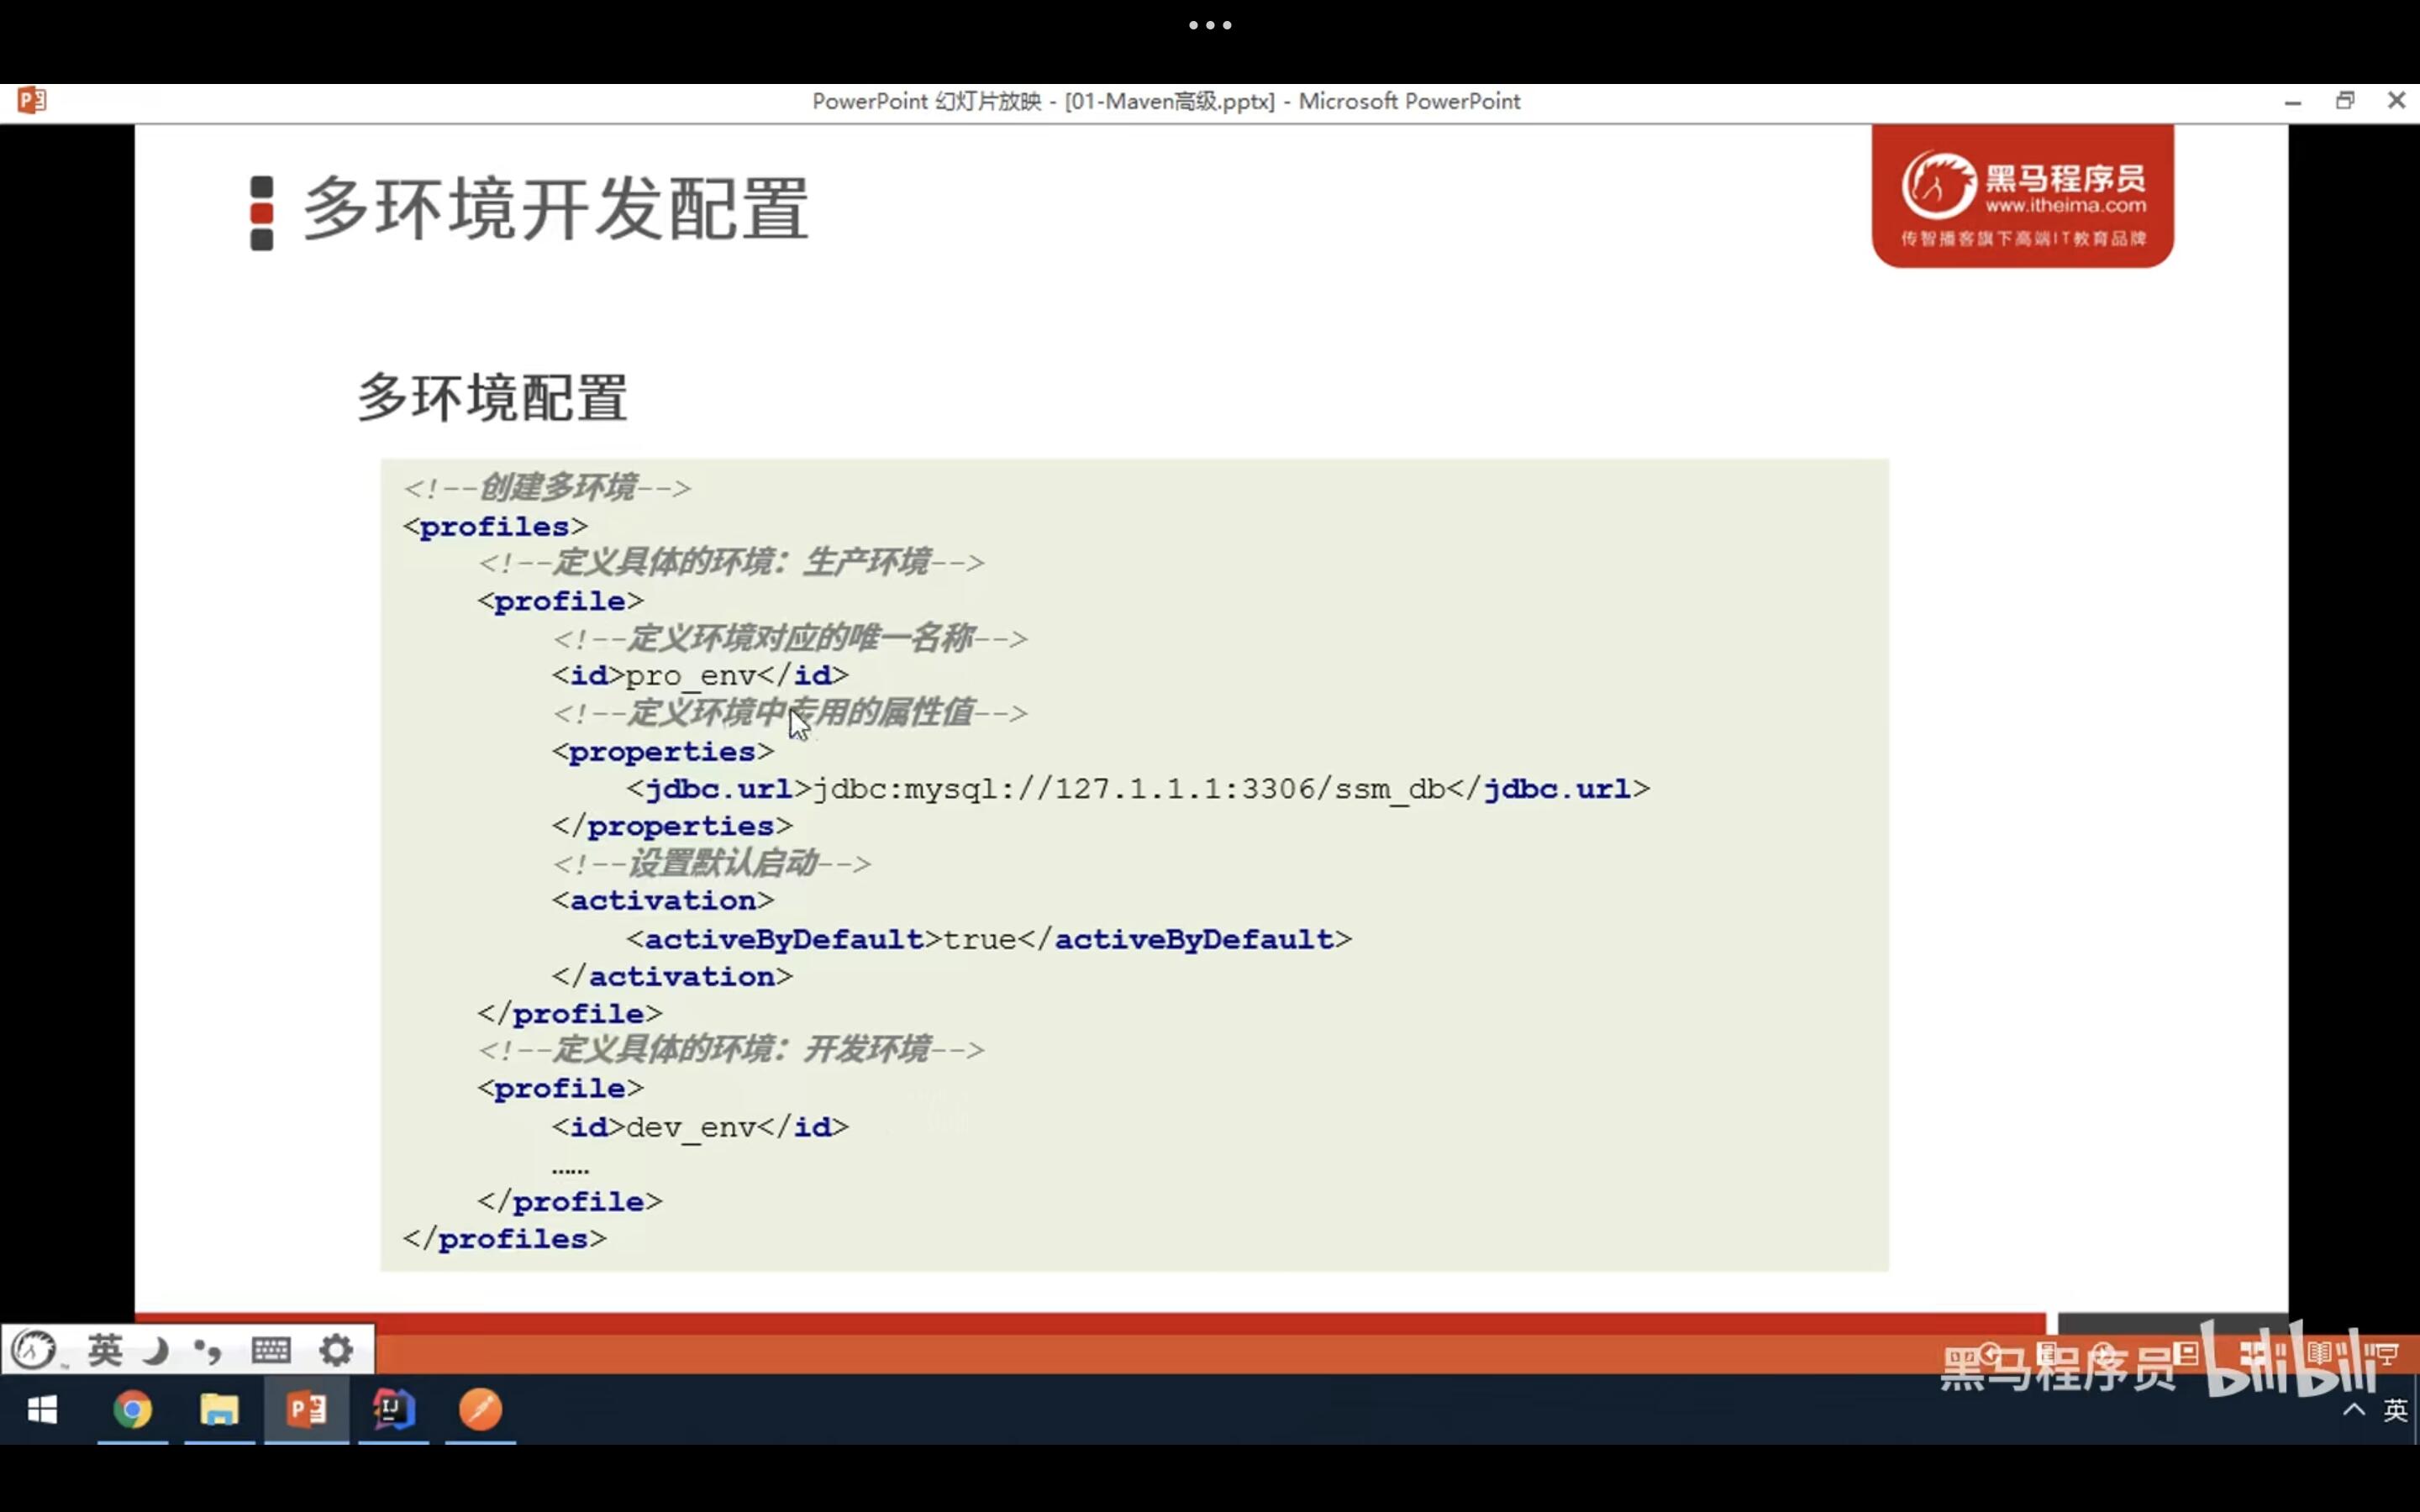Click the jdbc.url MySQL connection line
This screenshot has width=2420, height=1512.
1138,789
